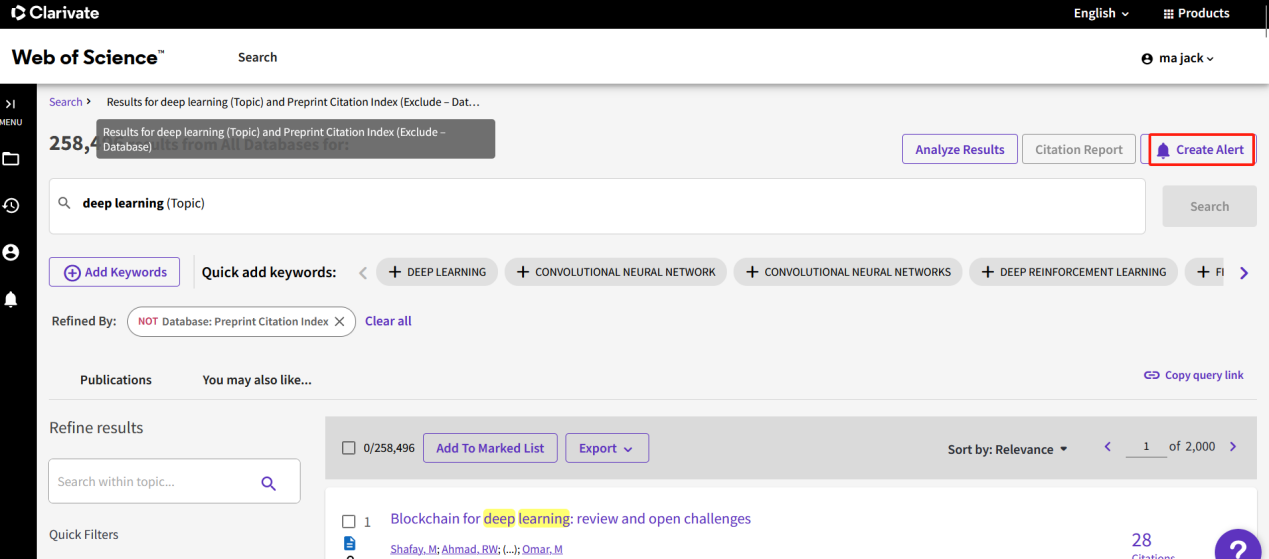
Task: Go to previous results page arrow
Action: tap(1107, 447)
